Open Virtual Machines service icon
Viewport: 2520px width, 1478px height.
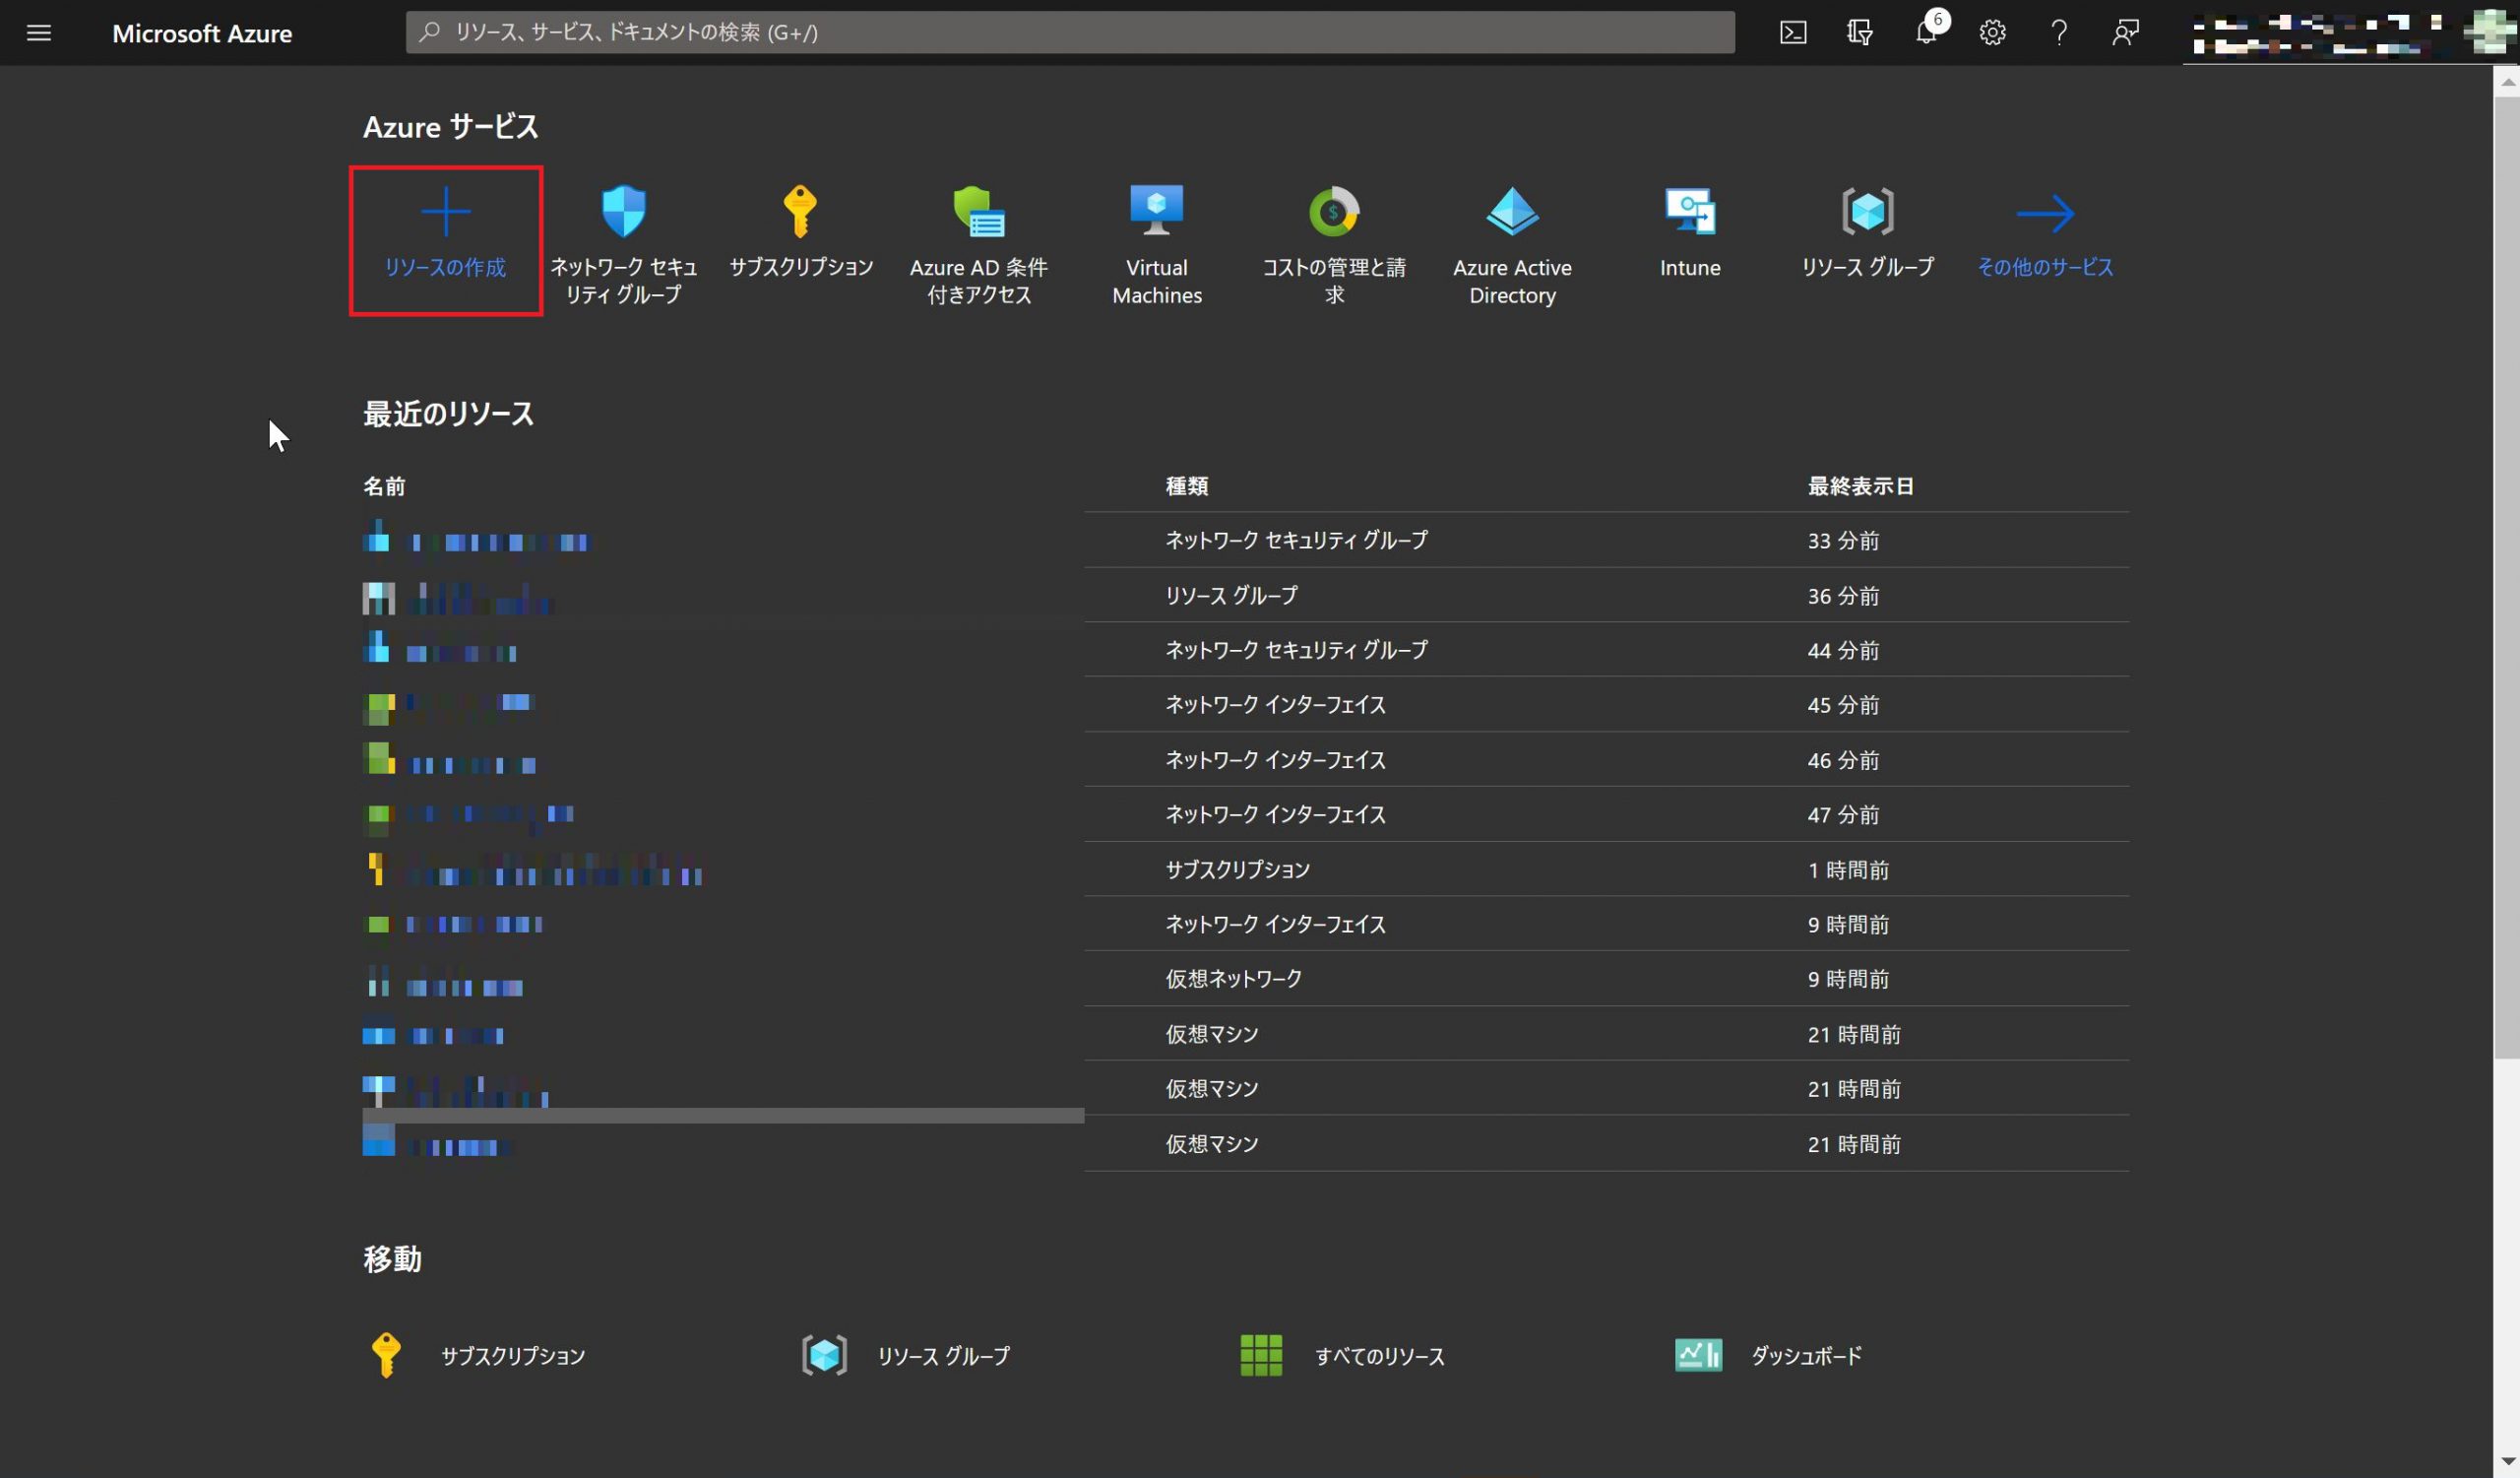pyautogui.click(x=1156, y=212)
